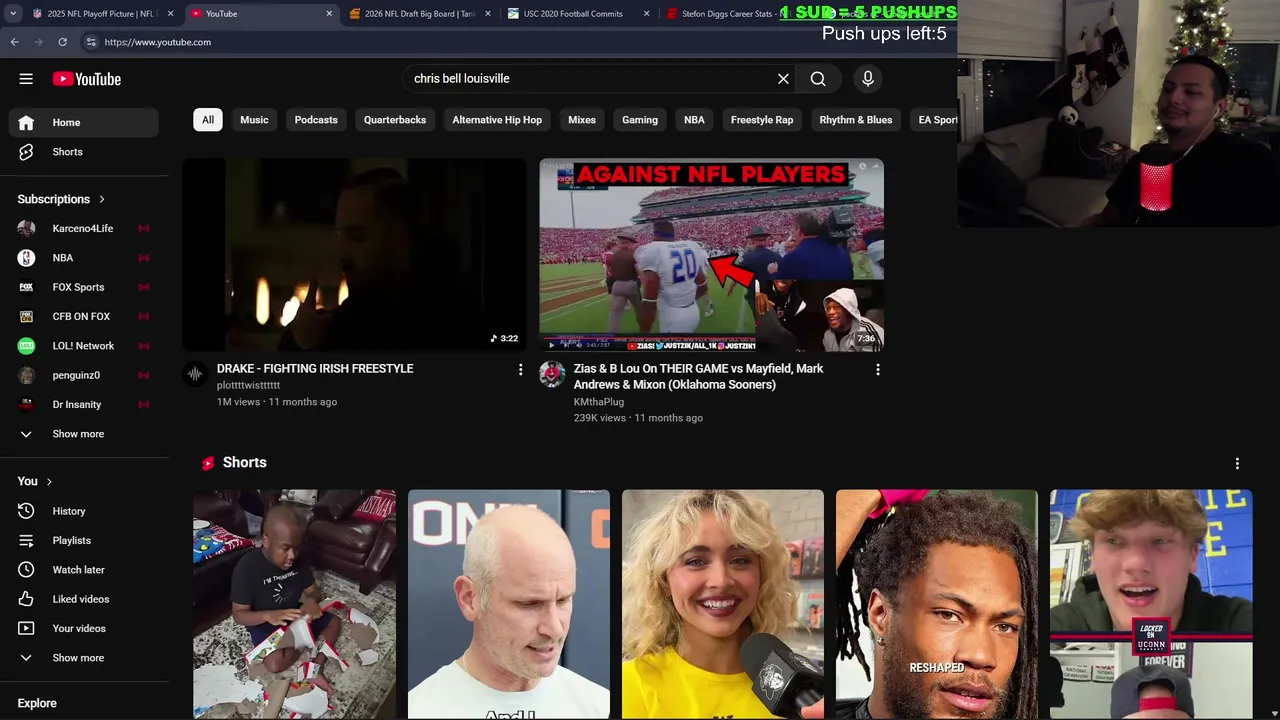
Task: Select the Rhythm & Blues chip
Action: [856, 120]
